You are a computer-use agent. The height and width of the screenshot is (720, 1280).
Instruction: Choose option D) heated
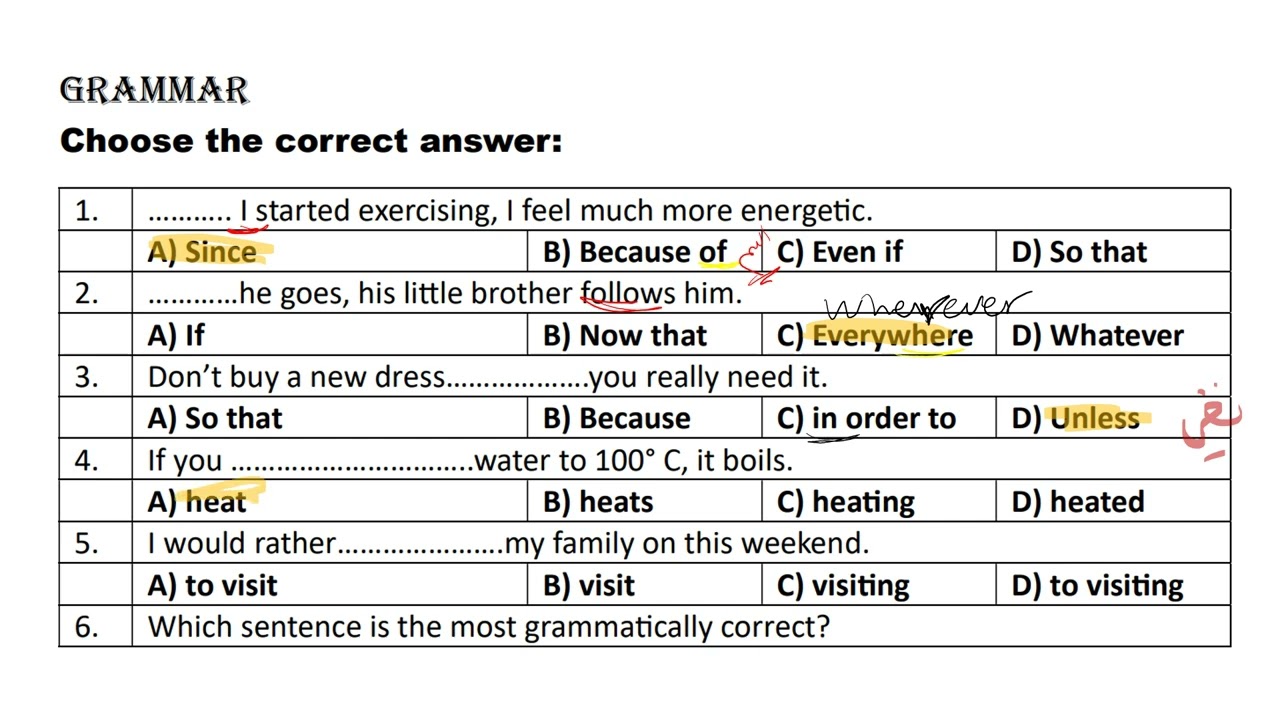click(1078, 501)
